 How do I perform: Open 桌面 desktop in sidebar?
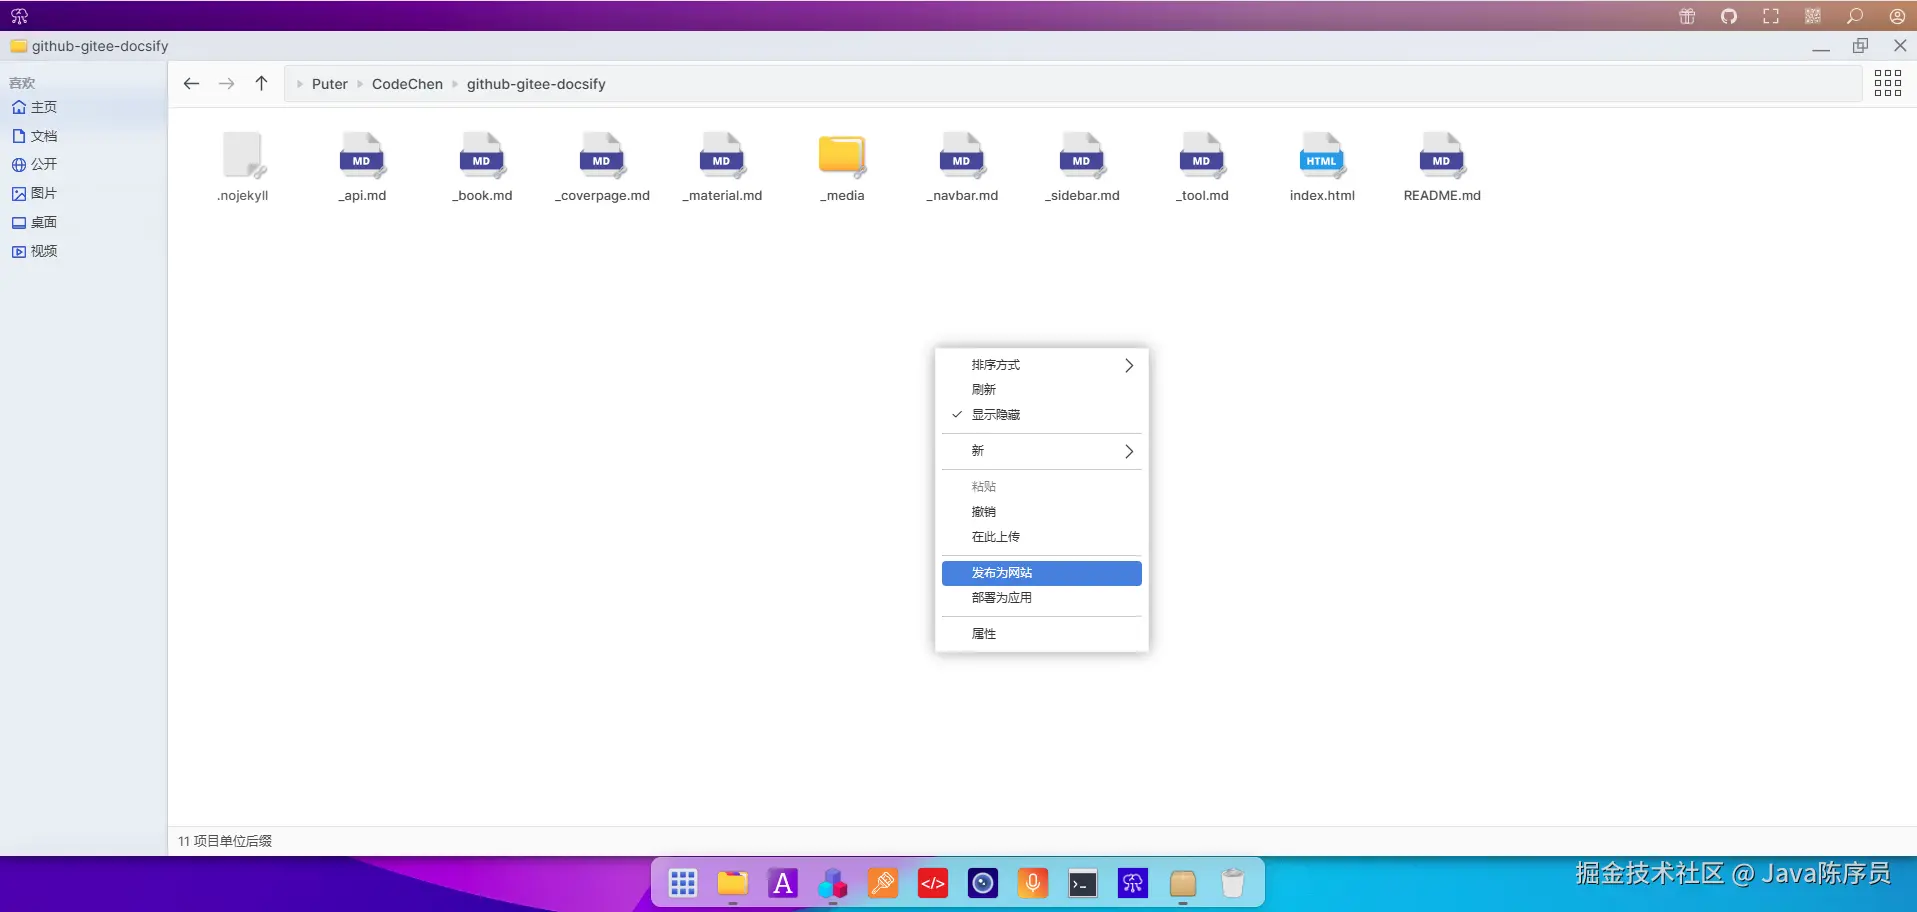tap(83, 222)
